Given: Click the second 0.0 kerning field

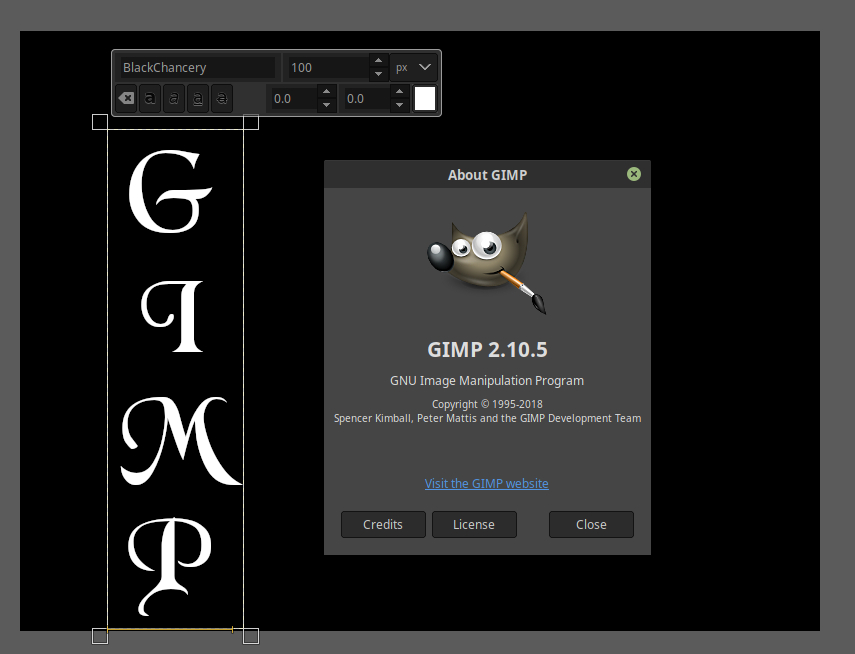Looking at the screenshot, I should [x=368, y=99].
